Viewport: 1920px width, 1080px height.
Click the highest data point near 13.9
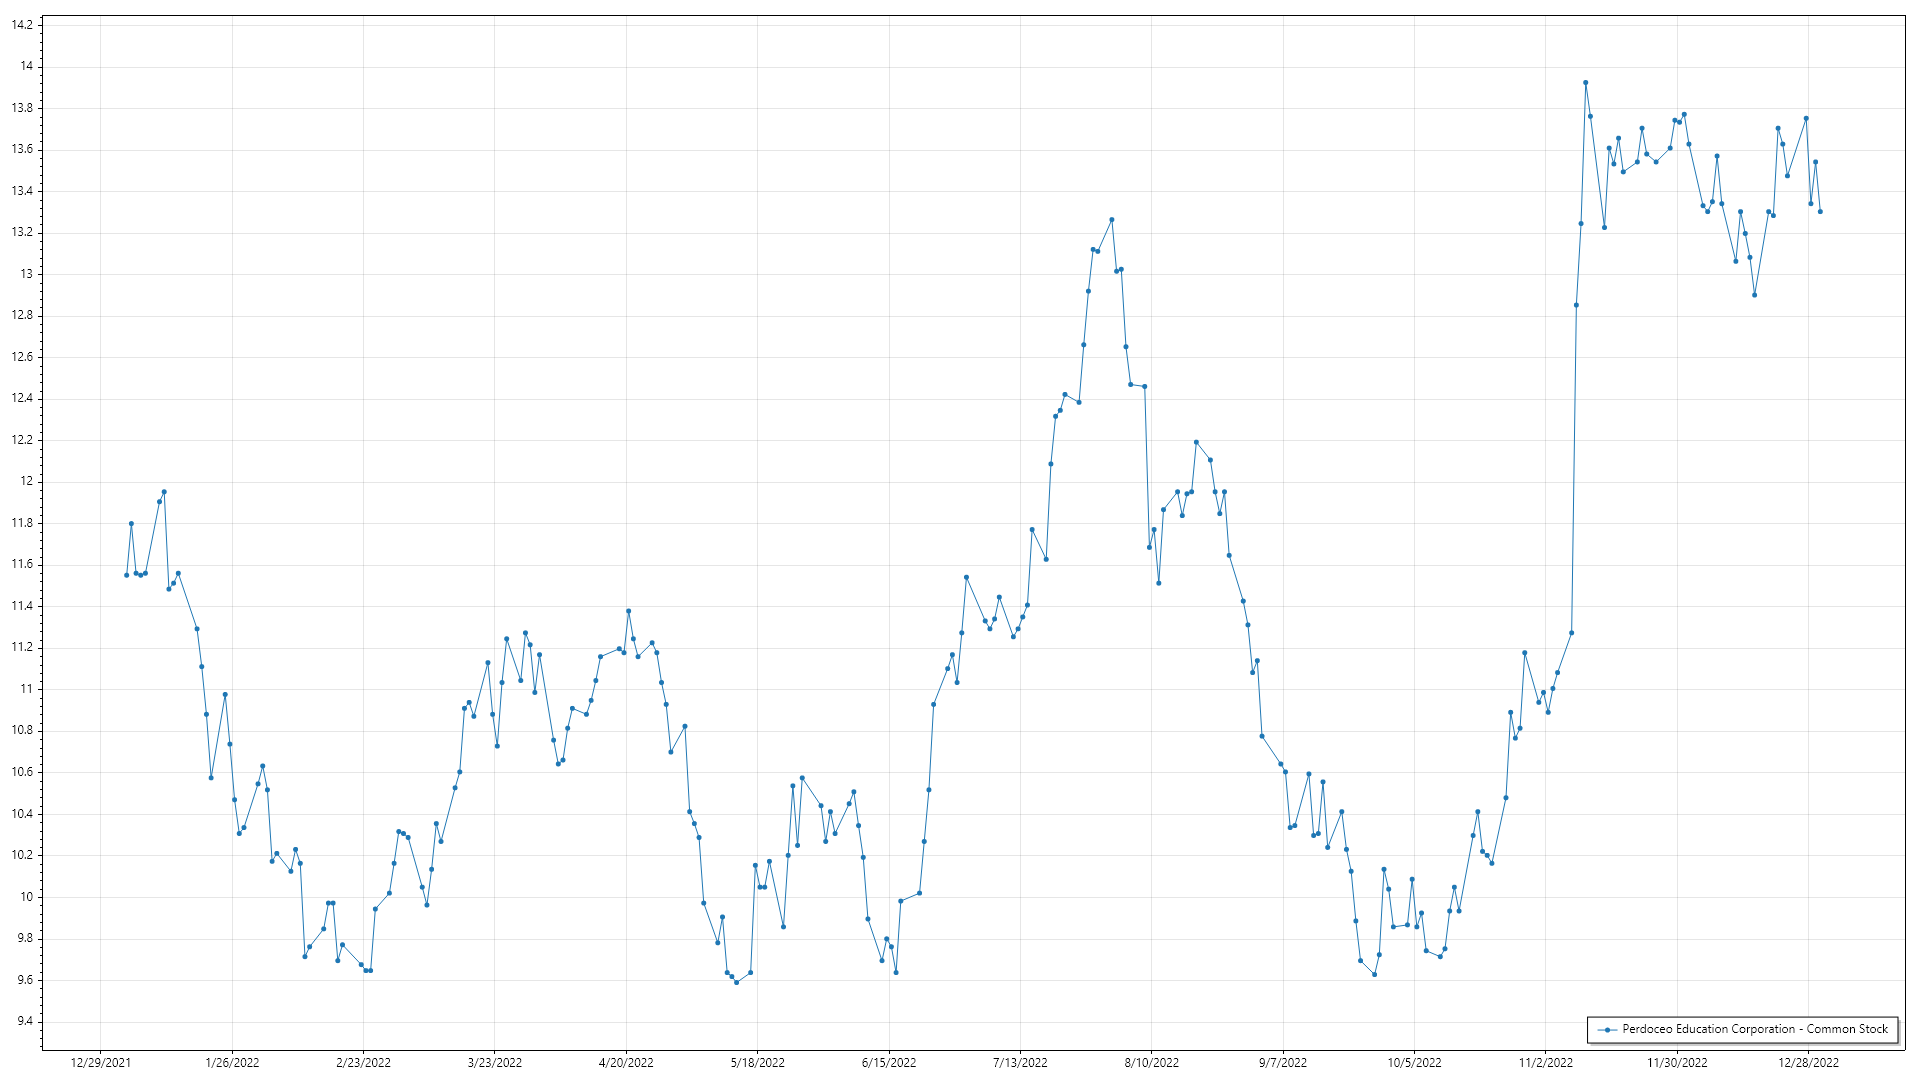click(1585, 83)
